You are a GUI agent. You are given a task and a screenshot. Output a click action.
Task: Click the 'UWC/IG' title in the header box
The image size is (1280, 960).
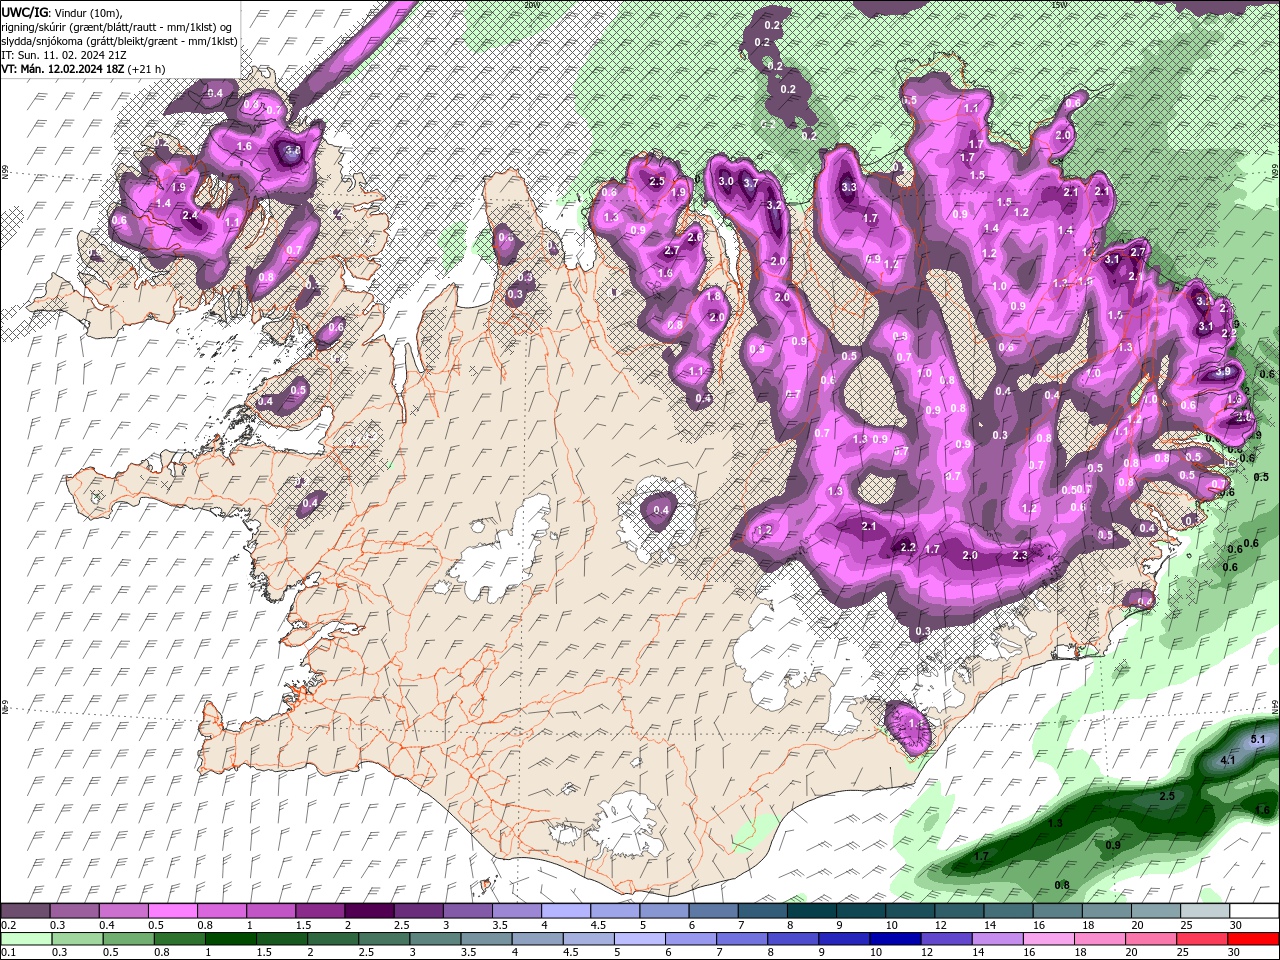(x=24, y=12)
